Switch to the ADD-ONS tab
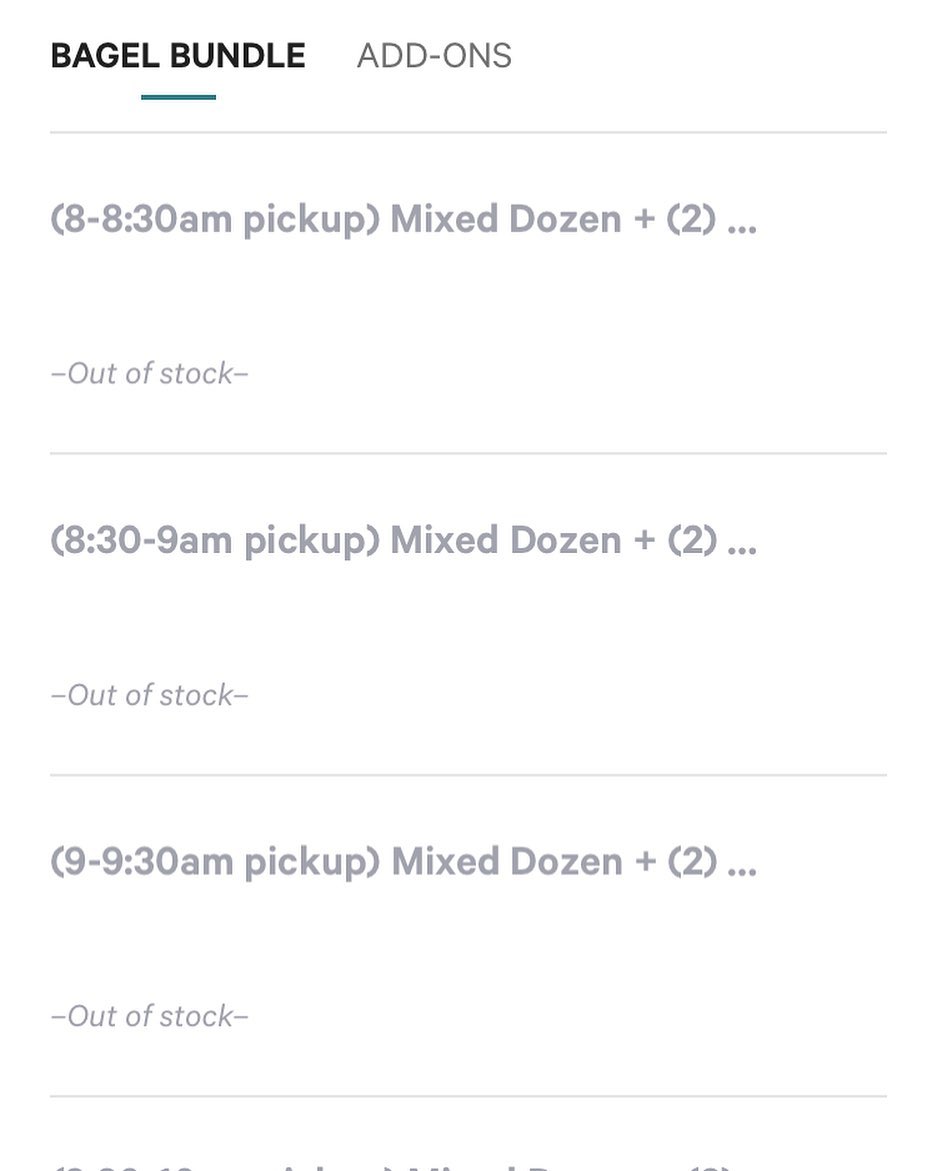The height and width of the screenshot is (1171, 937). tap(434, 56)
